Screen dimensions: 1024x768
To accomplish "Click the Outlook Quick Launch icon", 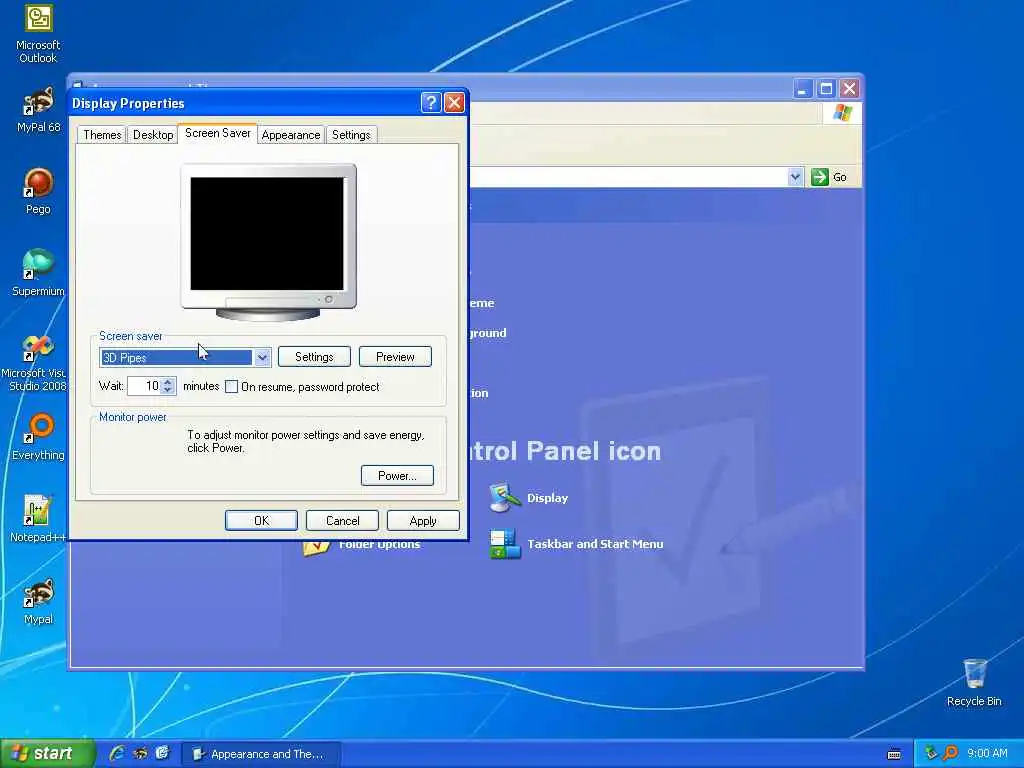I will [x=162, y=753].
